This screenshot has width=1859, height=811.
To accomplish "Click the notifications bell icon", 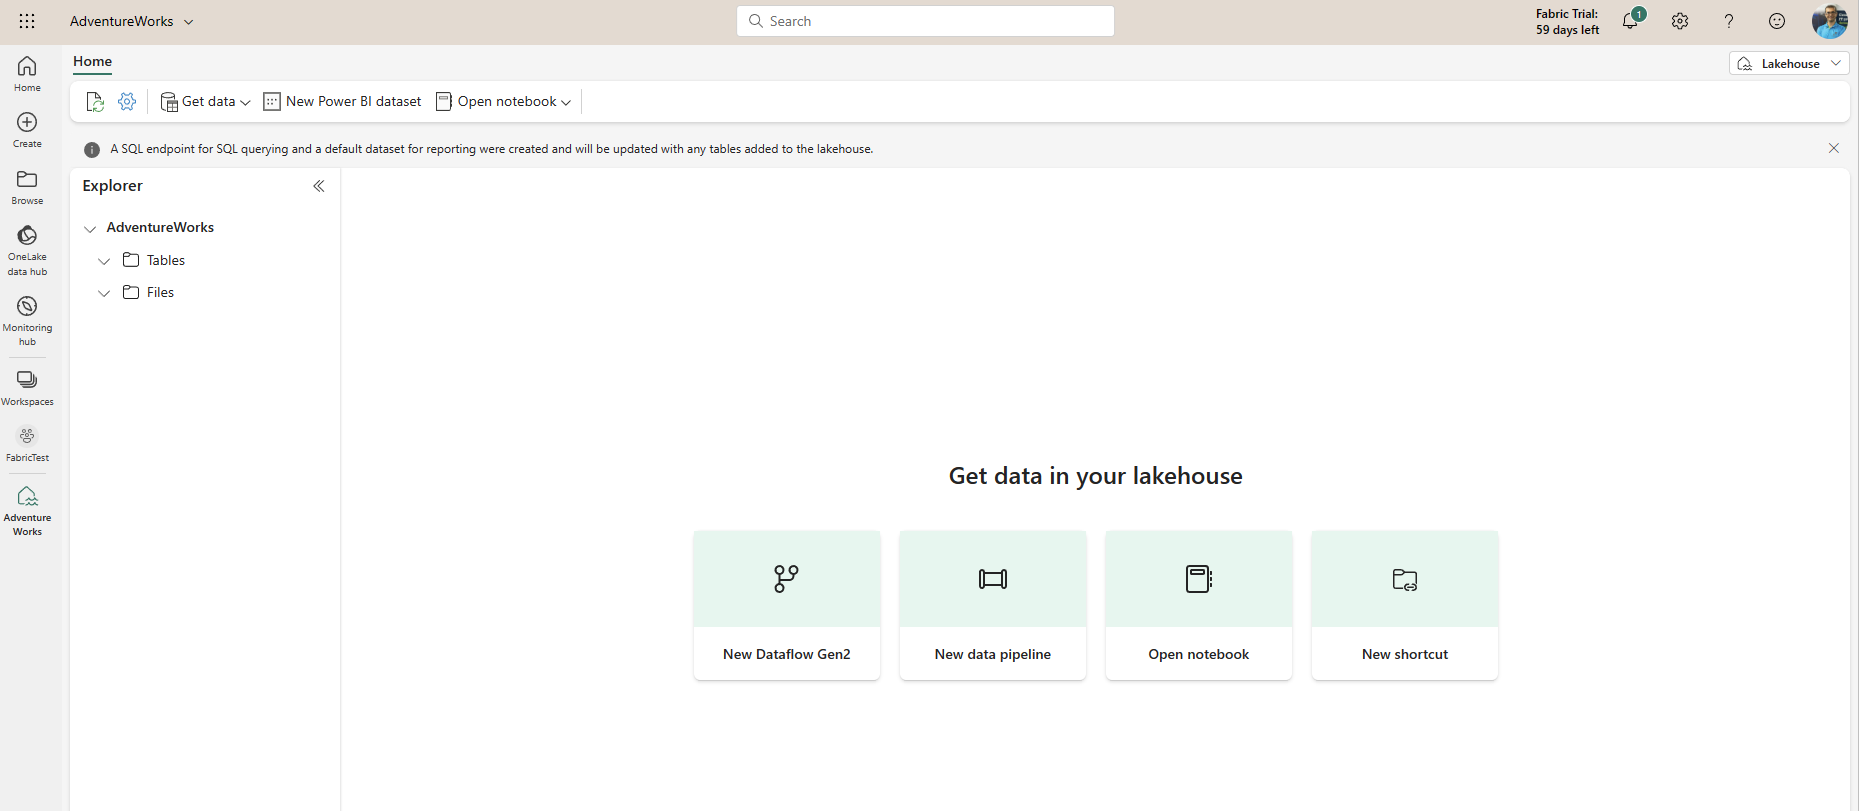I will [1630, 21].
